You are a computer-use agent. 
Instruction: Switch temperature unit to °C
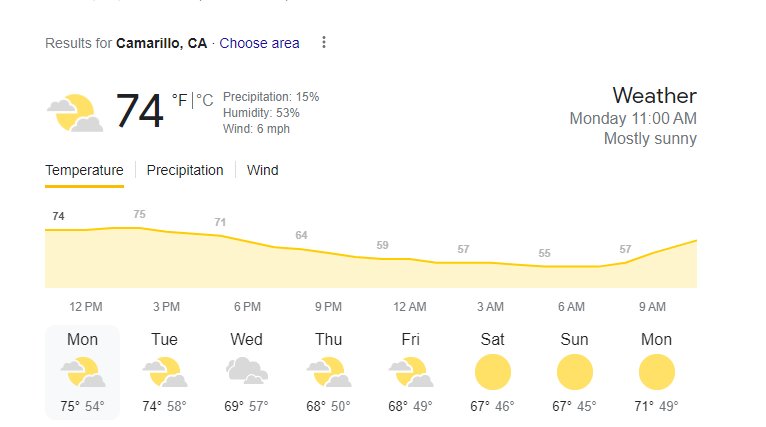tap(205, 101)
